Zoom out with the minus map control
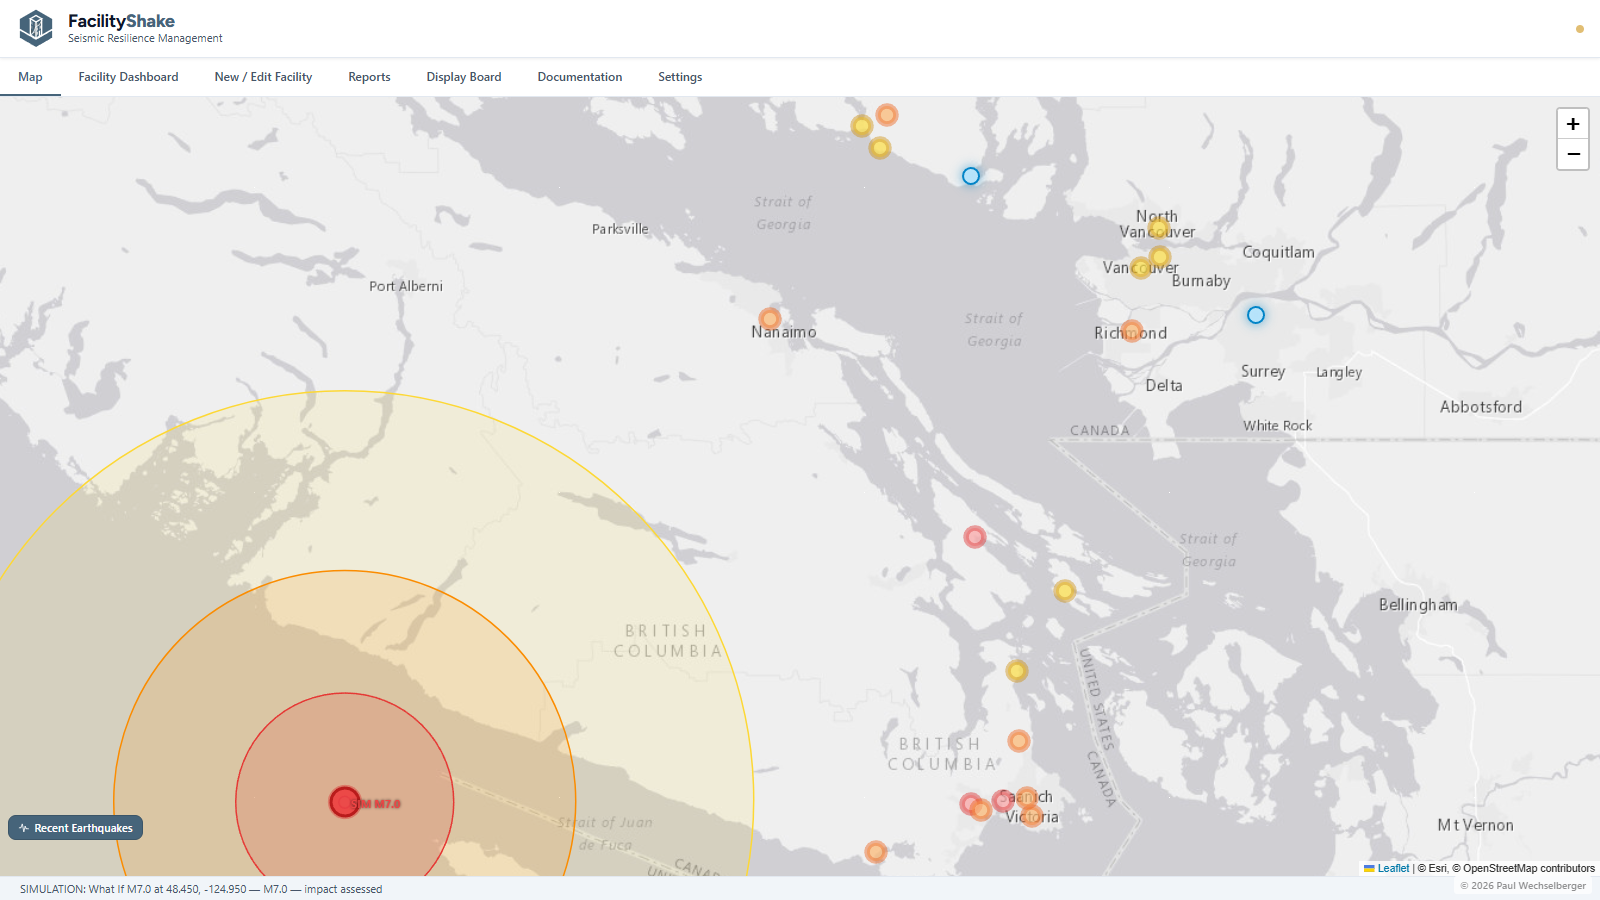Screen dimensions: 1600x900 click(1573, 154)
